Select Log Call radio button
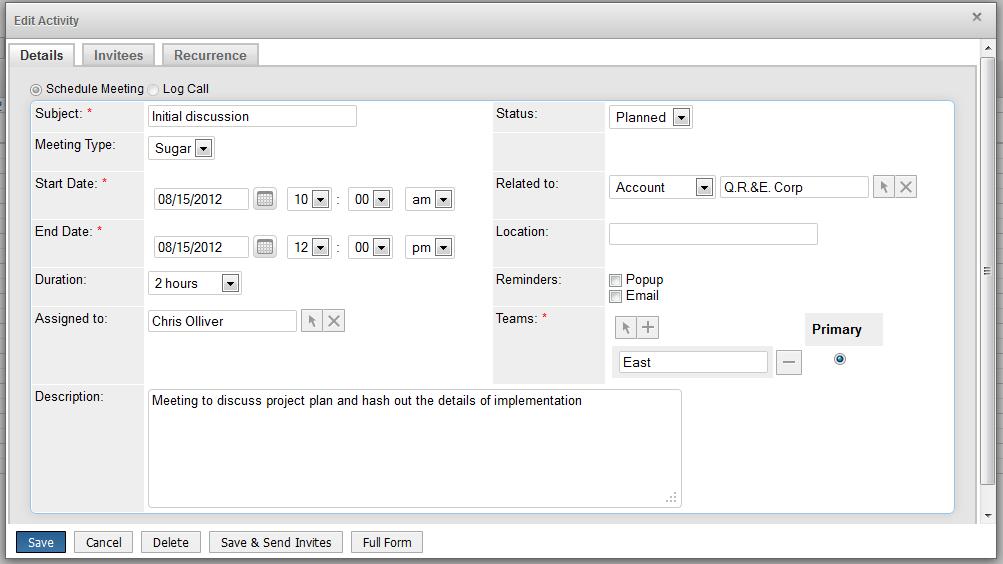The width and height of the screenshot is (1003, 564). click(154, 90)
